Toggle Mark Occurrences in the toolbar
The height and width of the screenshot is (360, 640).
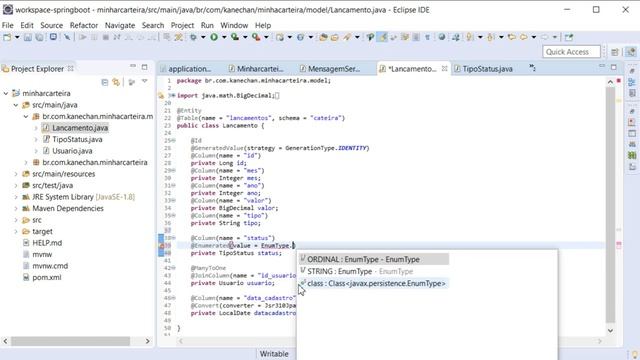[382, 37]
